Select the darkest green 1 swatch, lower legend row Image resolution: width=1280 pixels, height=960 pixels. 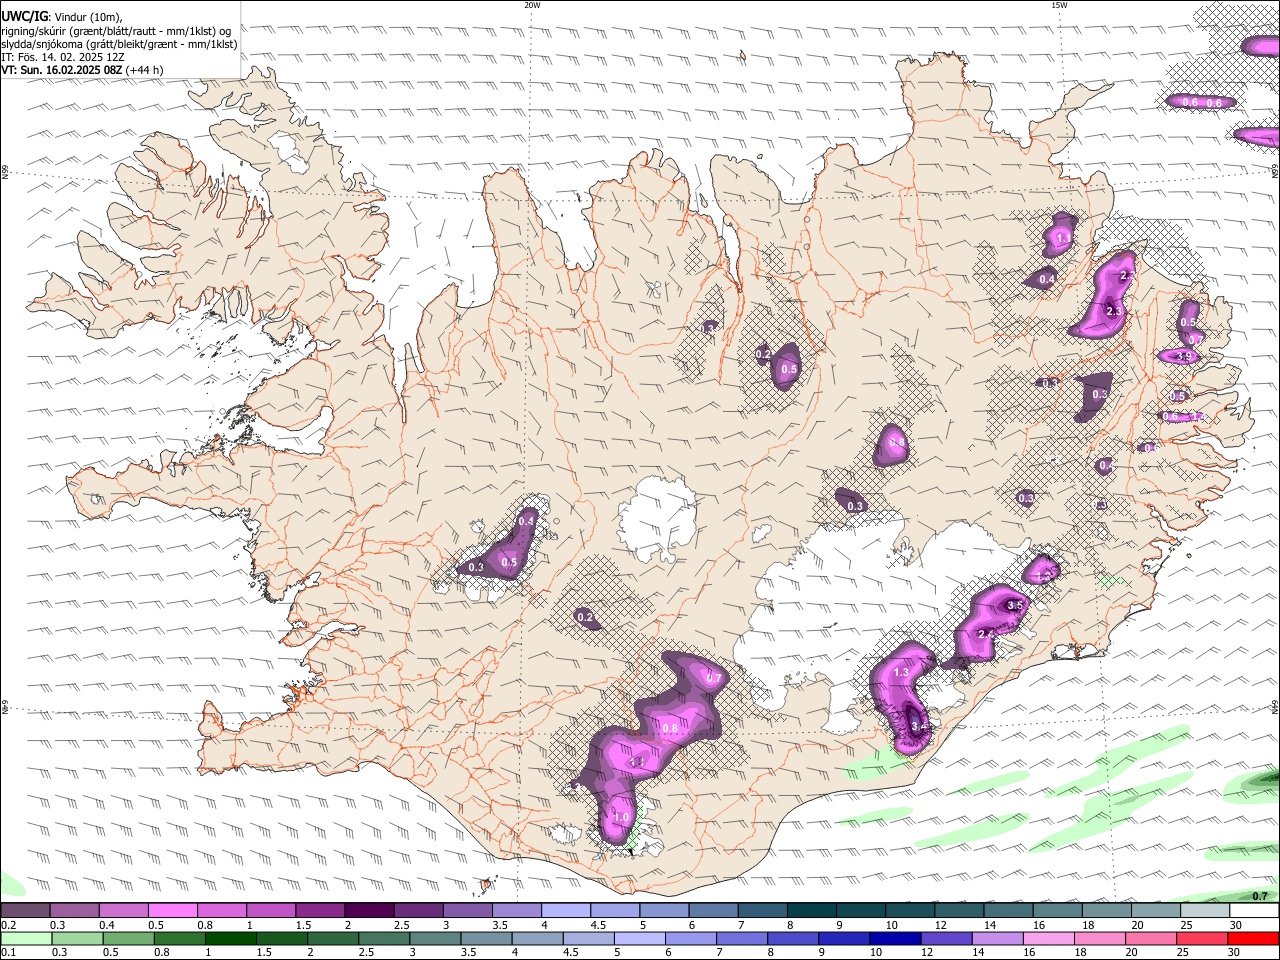pyautogui.click(x=231, y=938)
